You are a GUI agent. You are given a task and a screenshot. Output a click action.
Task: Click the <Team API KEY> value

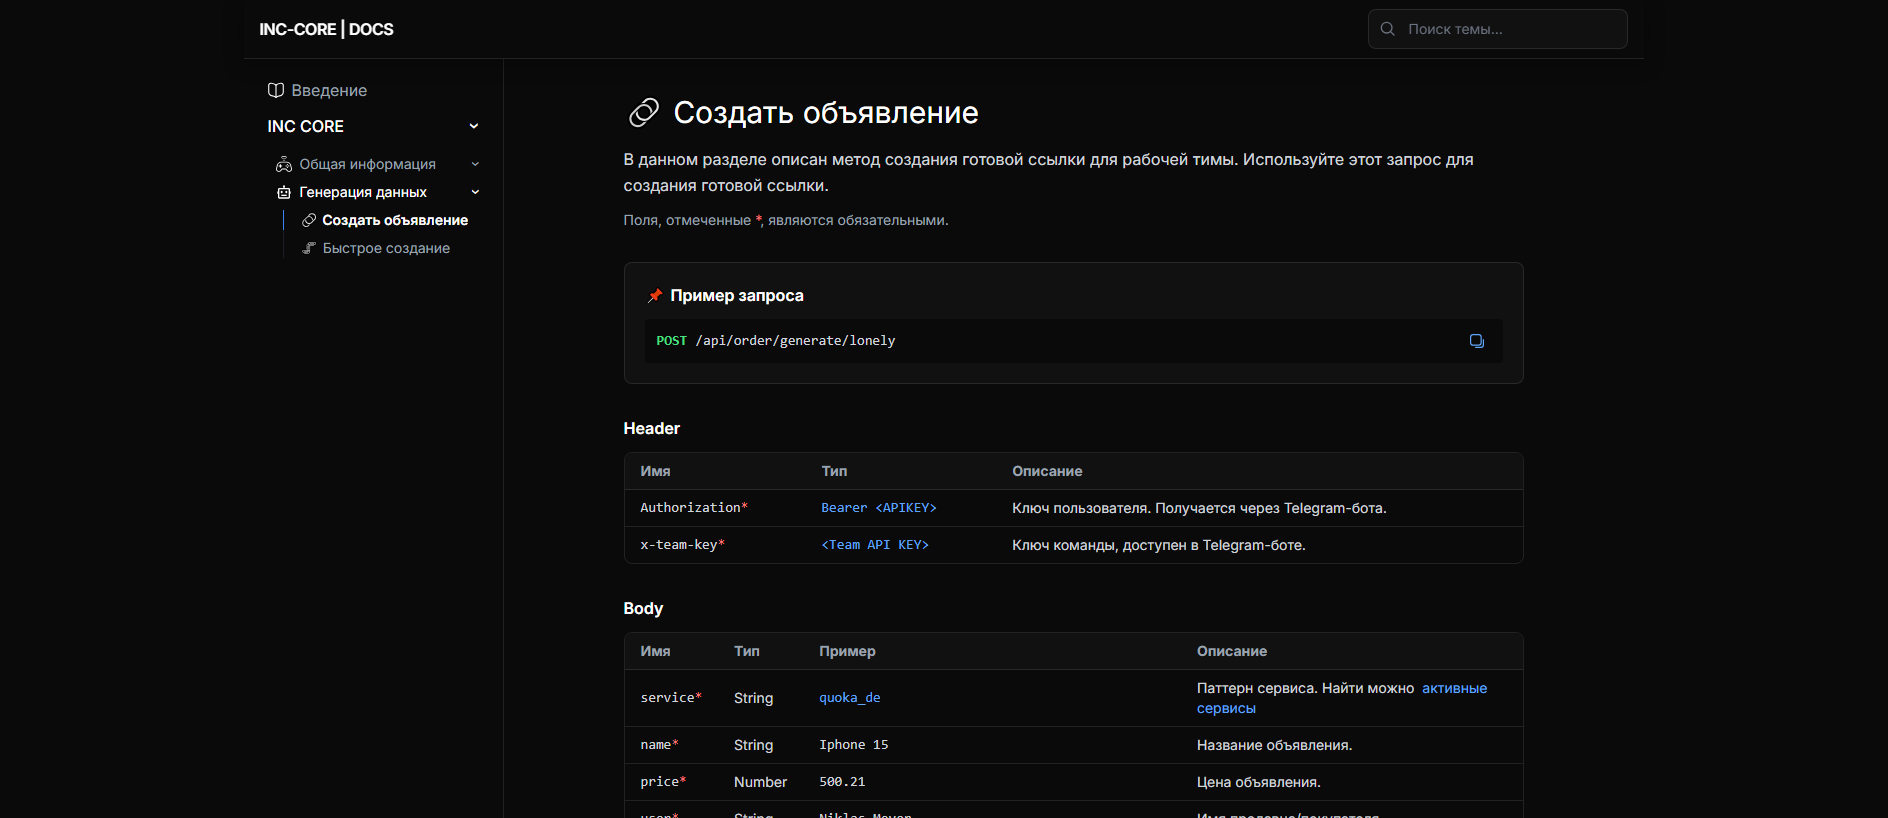875,545
